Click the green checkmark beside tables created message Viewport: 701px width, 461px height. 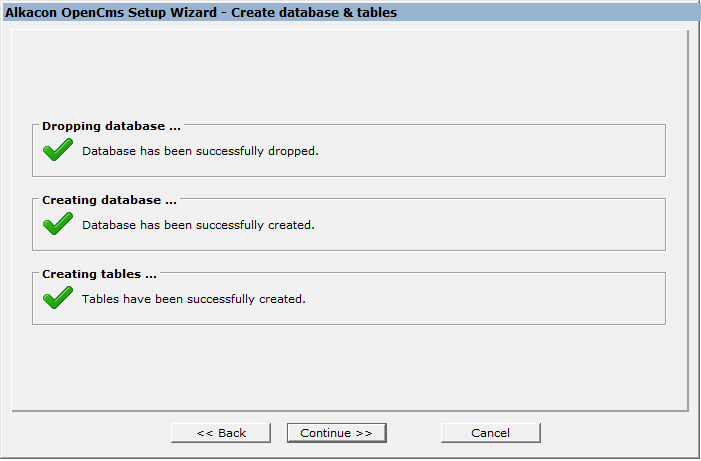coord(58,298)
